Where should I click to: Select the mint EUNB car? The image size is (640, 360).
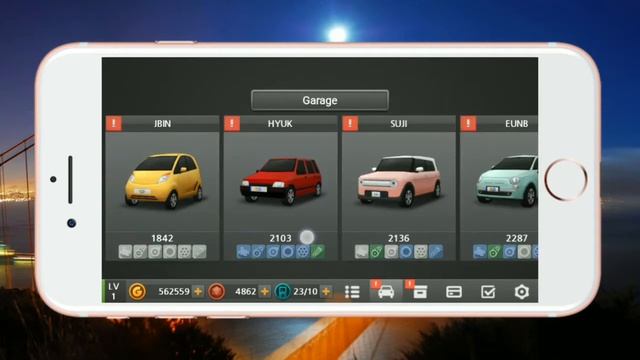tap(507, 180)
